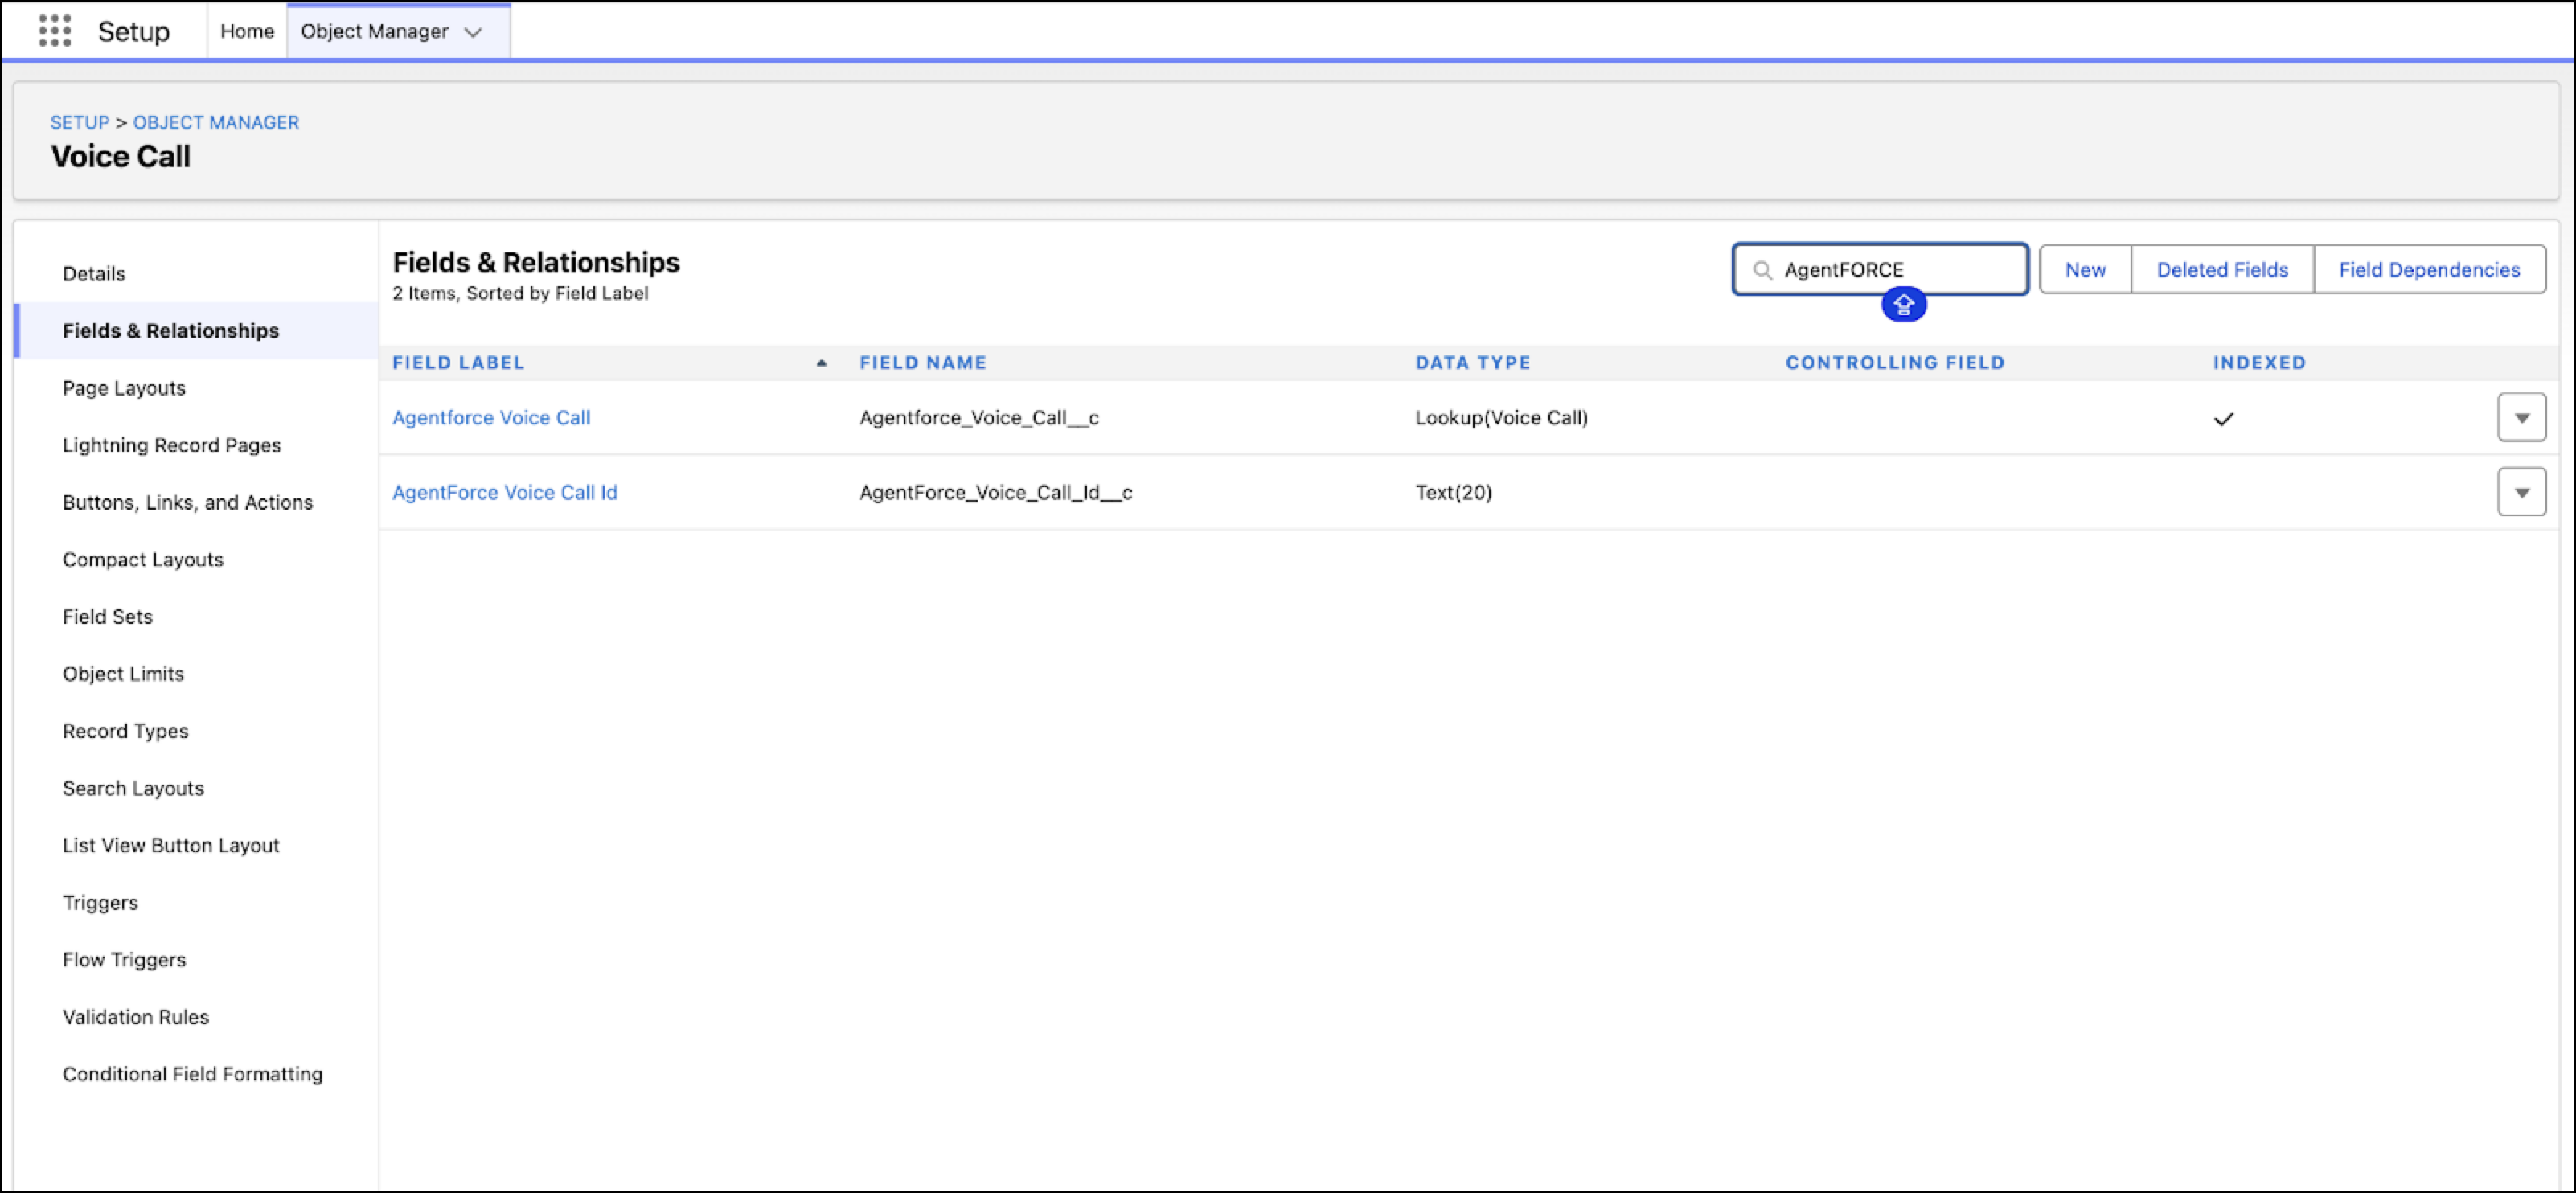View Object Limits
The height and width of the screenshot is (1193, 2576).
(x=123, y=674)
